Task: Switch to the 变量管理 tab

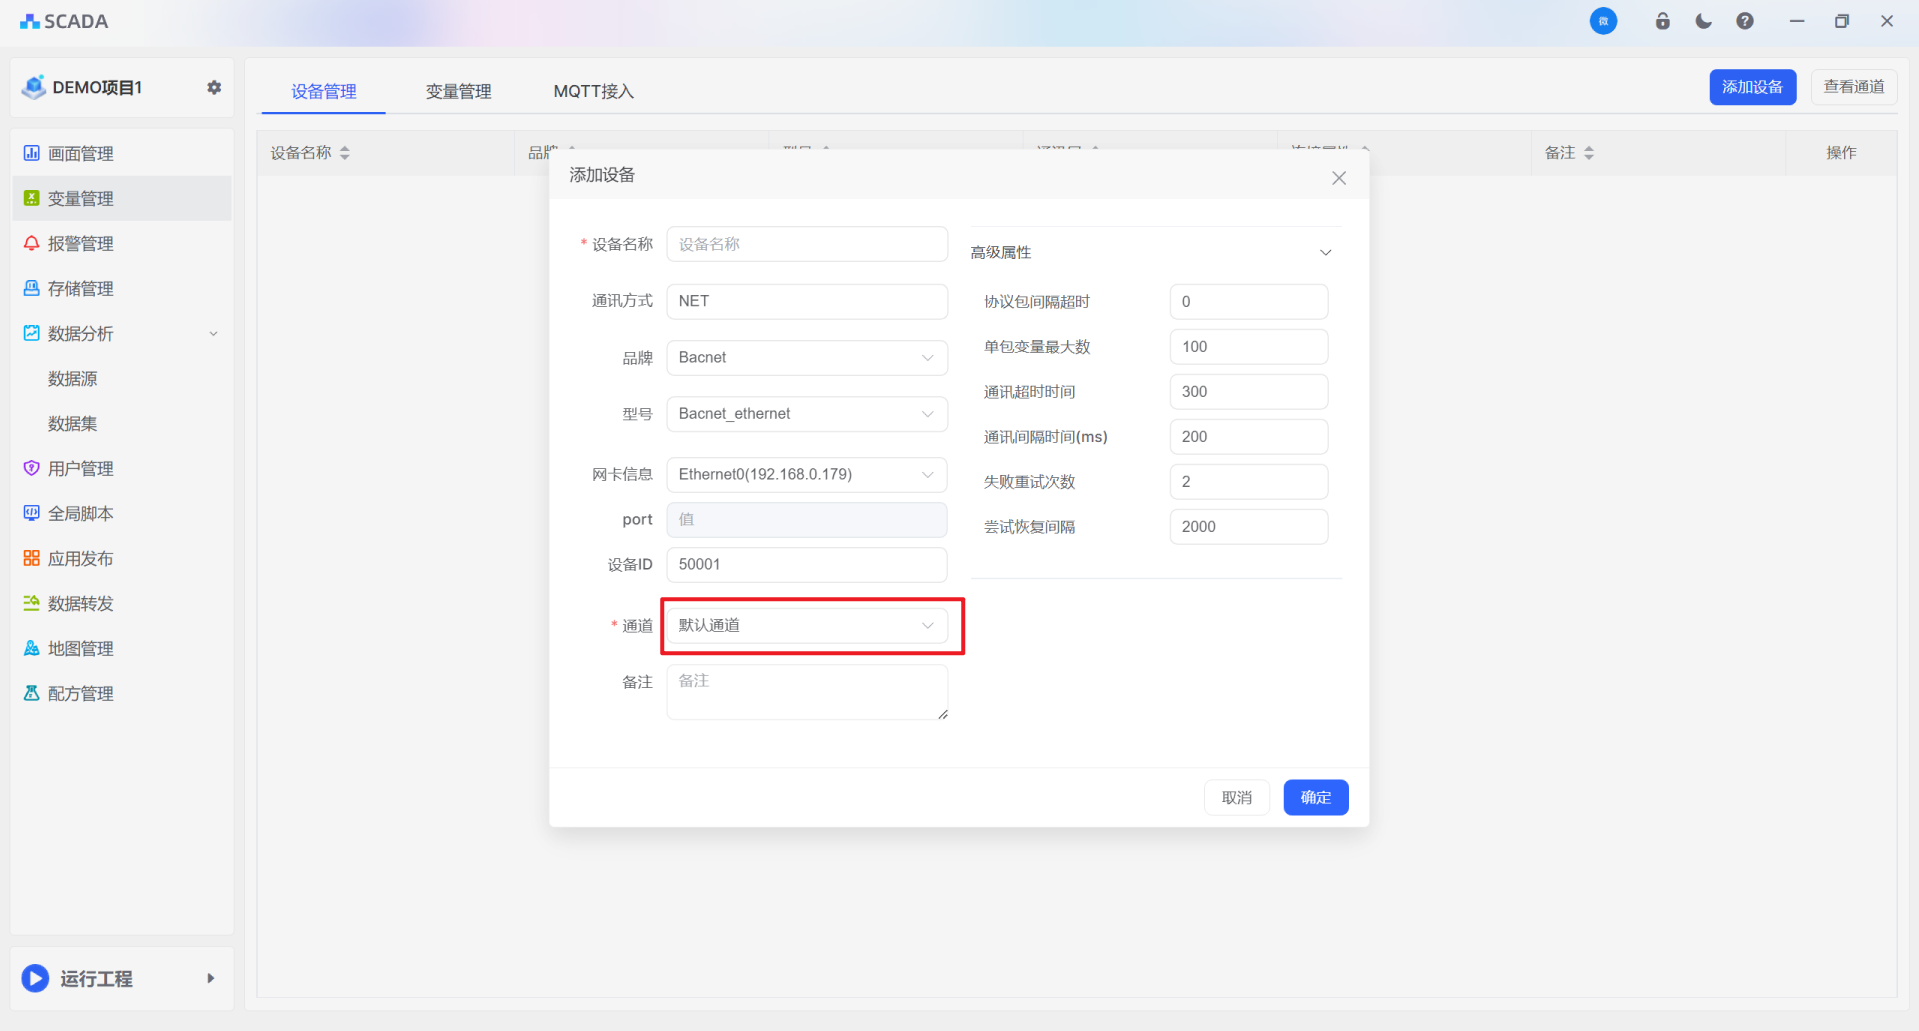Action: (x=458, y=92)
